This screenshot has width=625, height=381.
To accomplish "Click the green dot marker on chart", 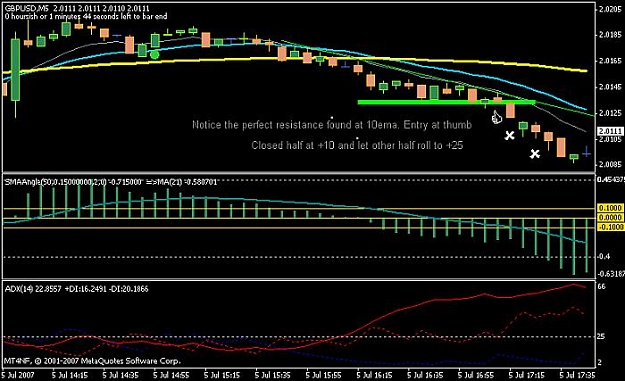I will [x=155, y=55].
